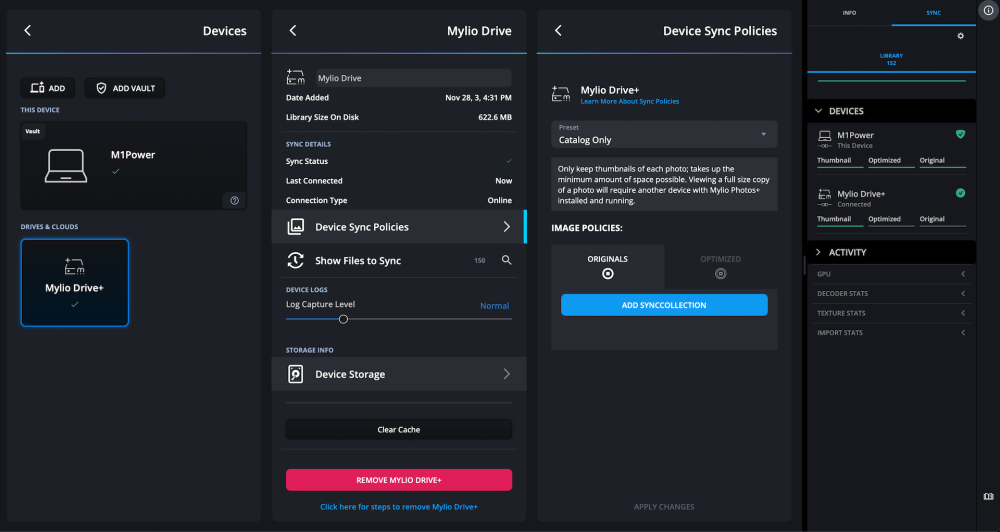This screenshot has height=532, width=1000.
Task: Open the Preset Catalog Only dropdown
Action: [664, 134]
